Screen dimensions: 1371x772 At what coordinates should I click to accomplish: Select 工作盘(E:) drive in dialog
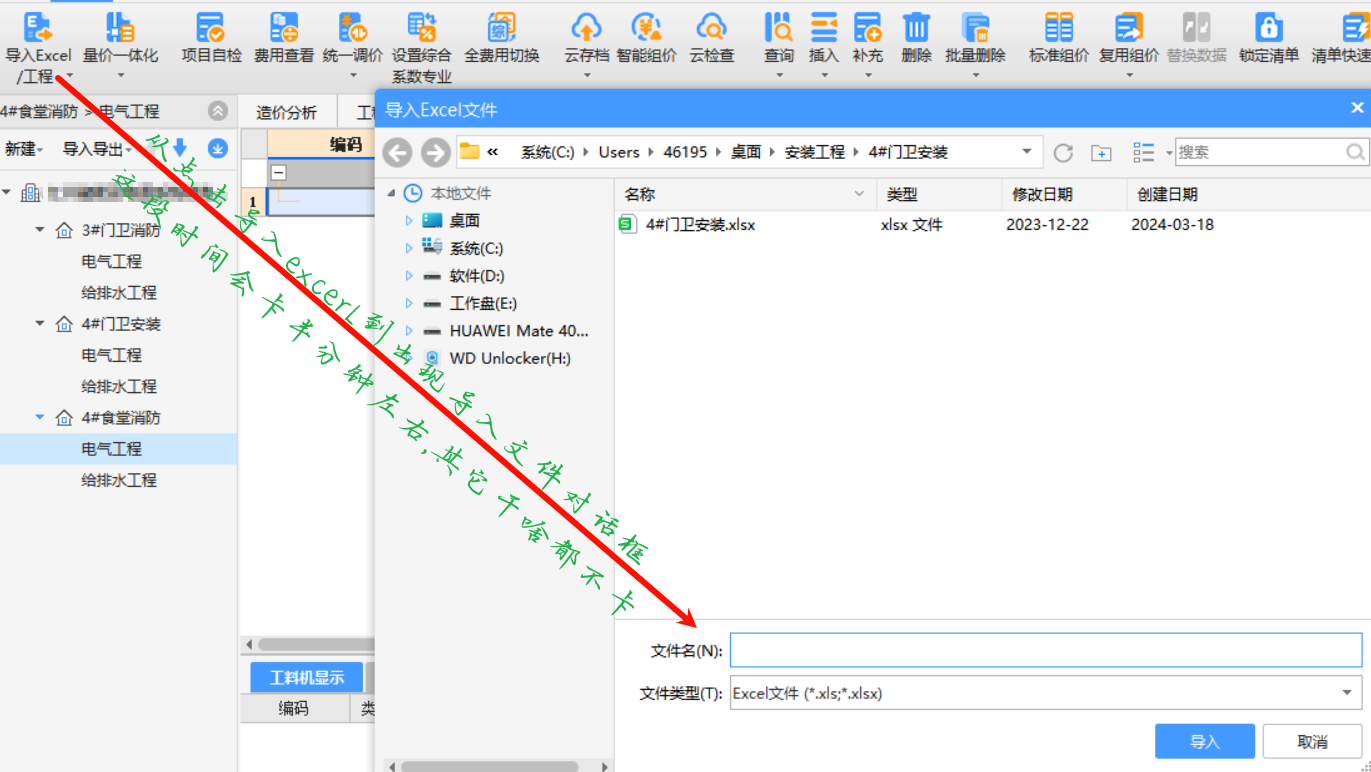coord(483,303)
